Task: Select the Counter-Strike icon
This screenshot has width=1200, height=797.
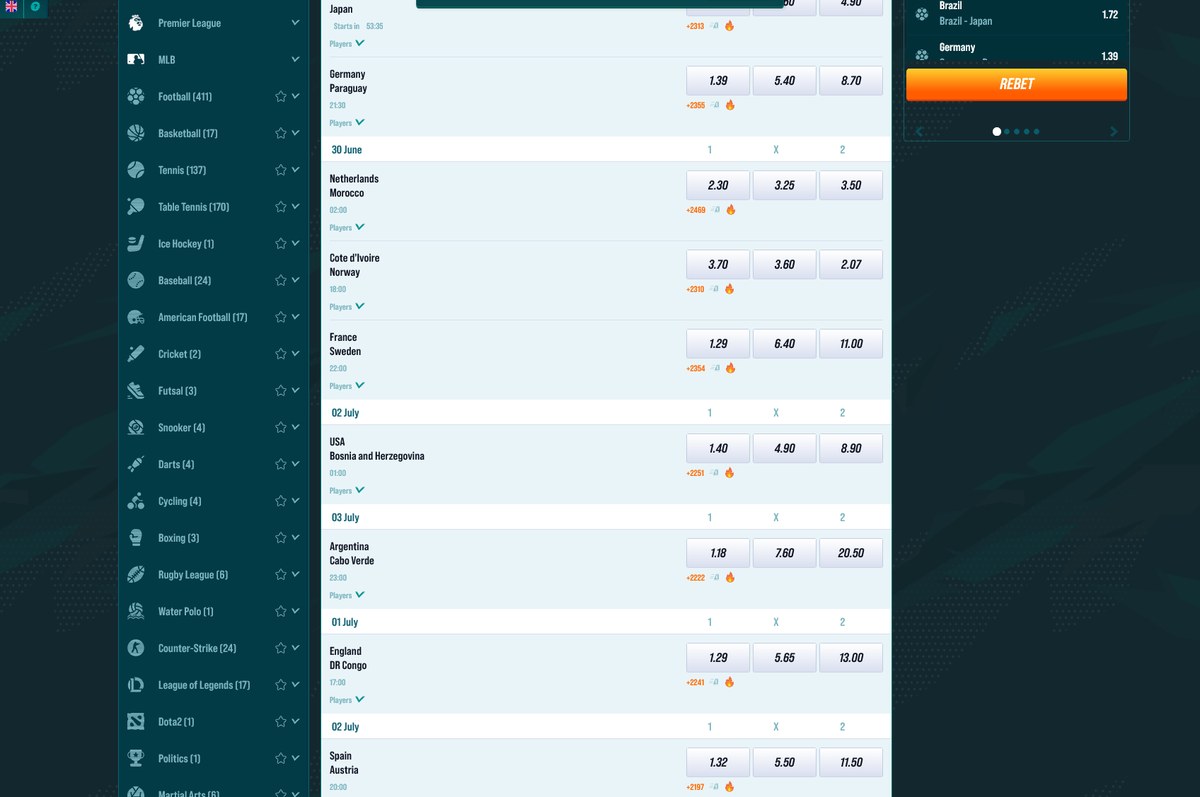Action: (136, 648)
